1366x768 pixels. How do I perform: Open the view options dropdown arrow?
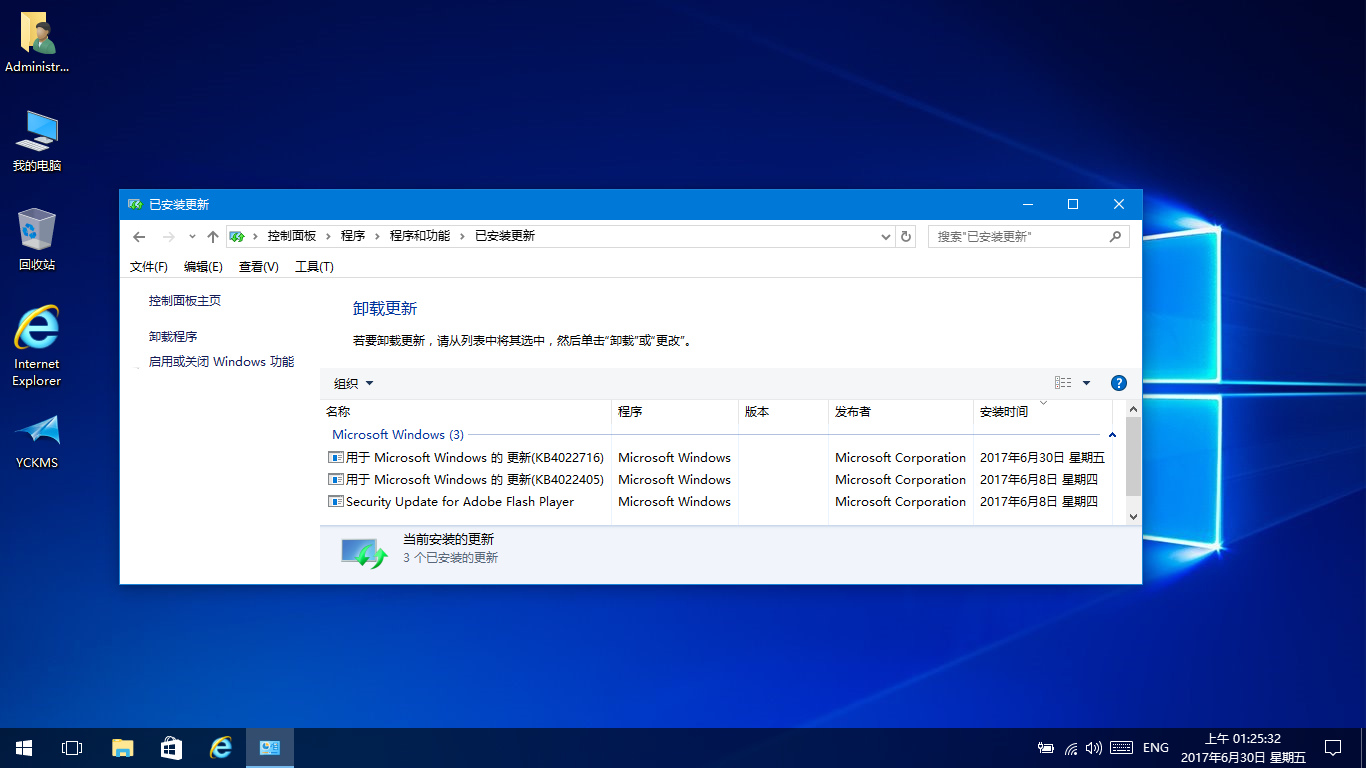pyautogui.click(x=1086, y=383)
